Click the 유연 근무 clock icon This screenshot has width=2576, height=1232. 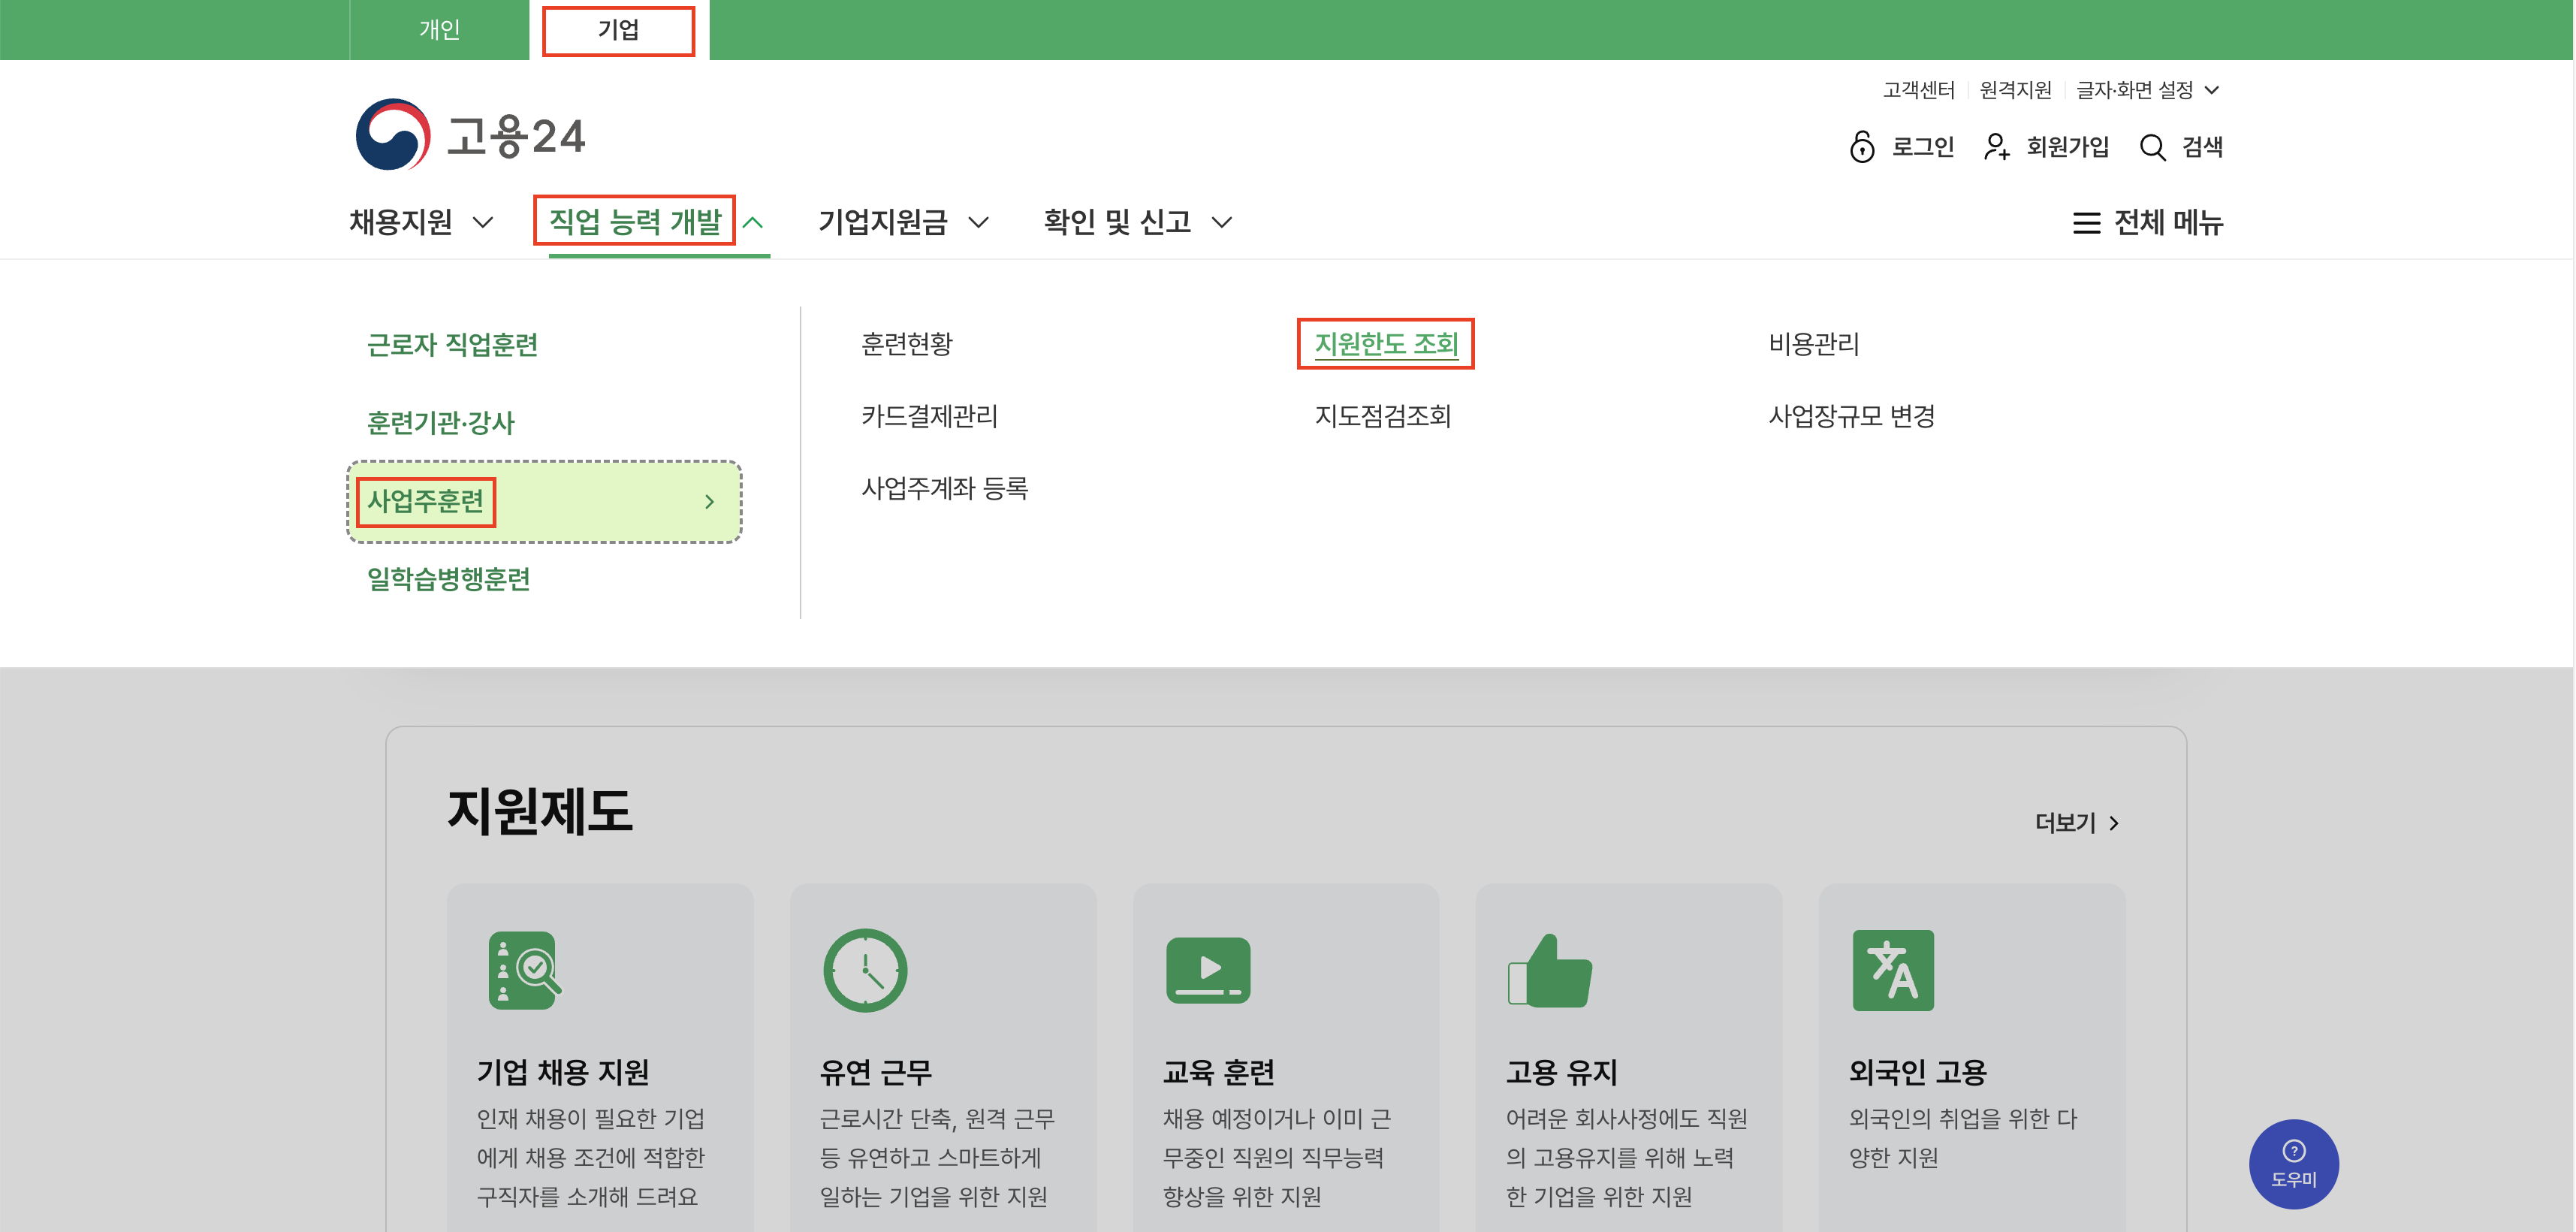click(865, 970)
